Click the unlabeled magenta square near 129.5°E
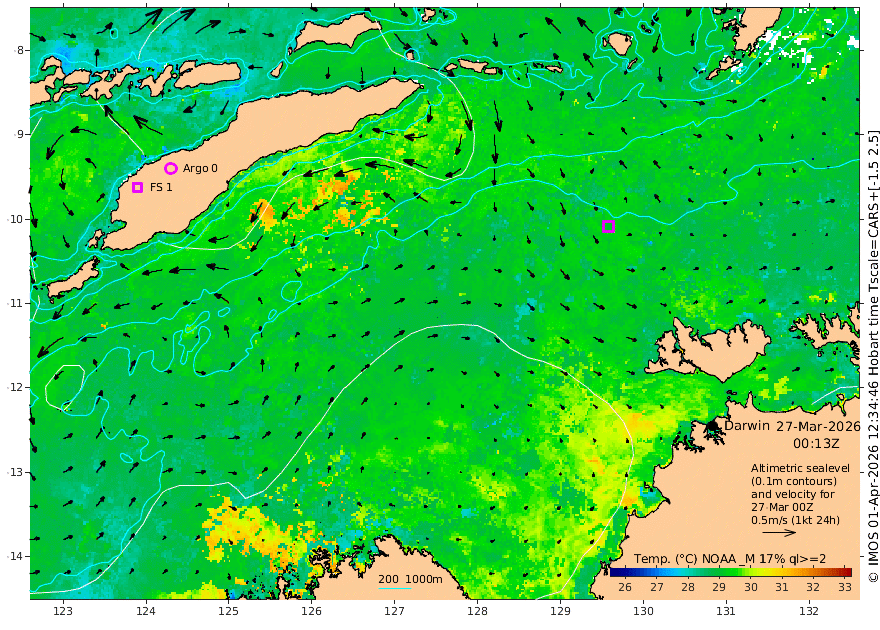Viewport: 880px width, 630px height. pyautogui.click(x=608, y=227)
